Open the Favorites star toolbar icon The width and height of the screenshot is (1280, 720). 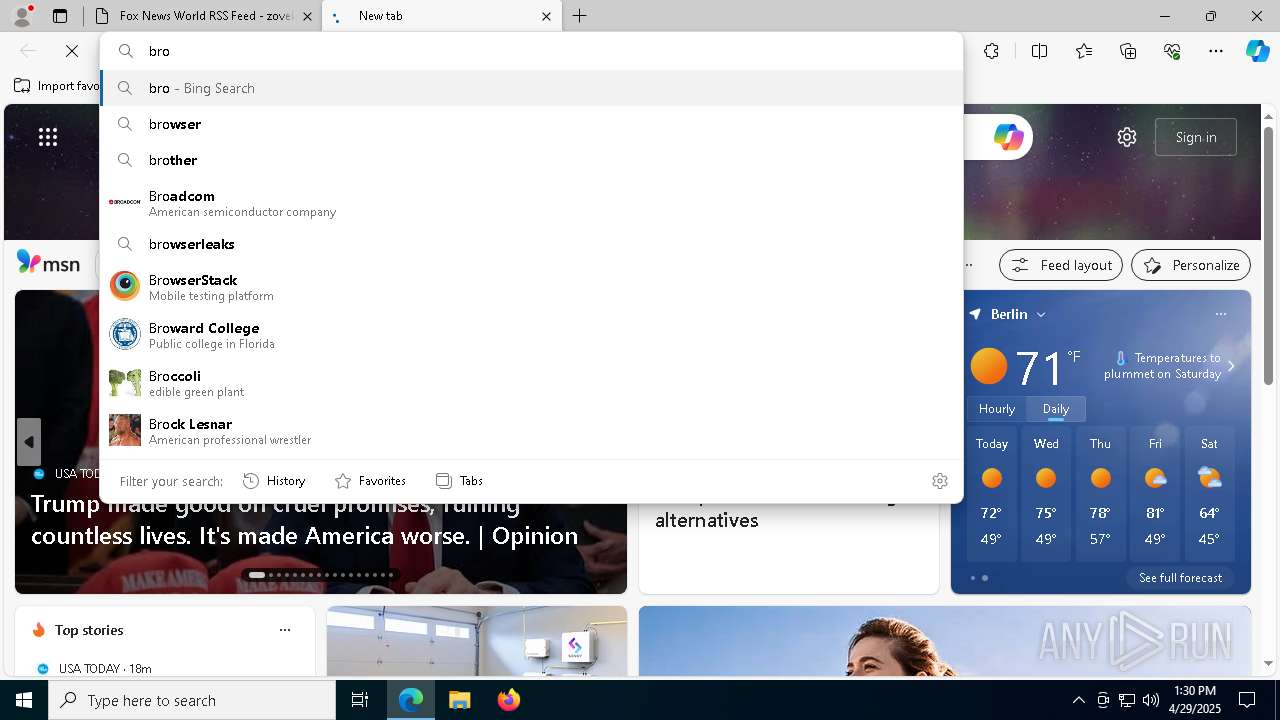[1084, 51]
